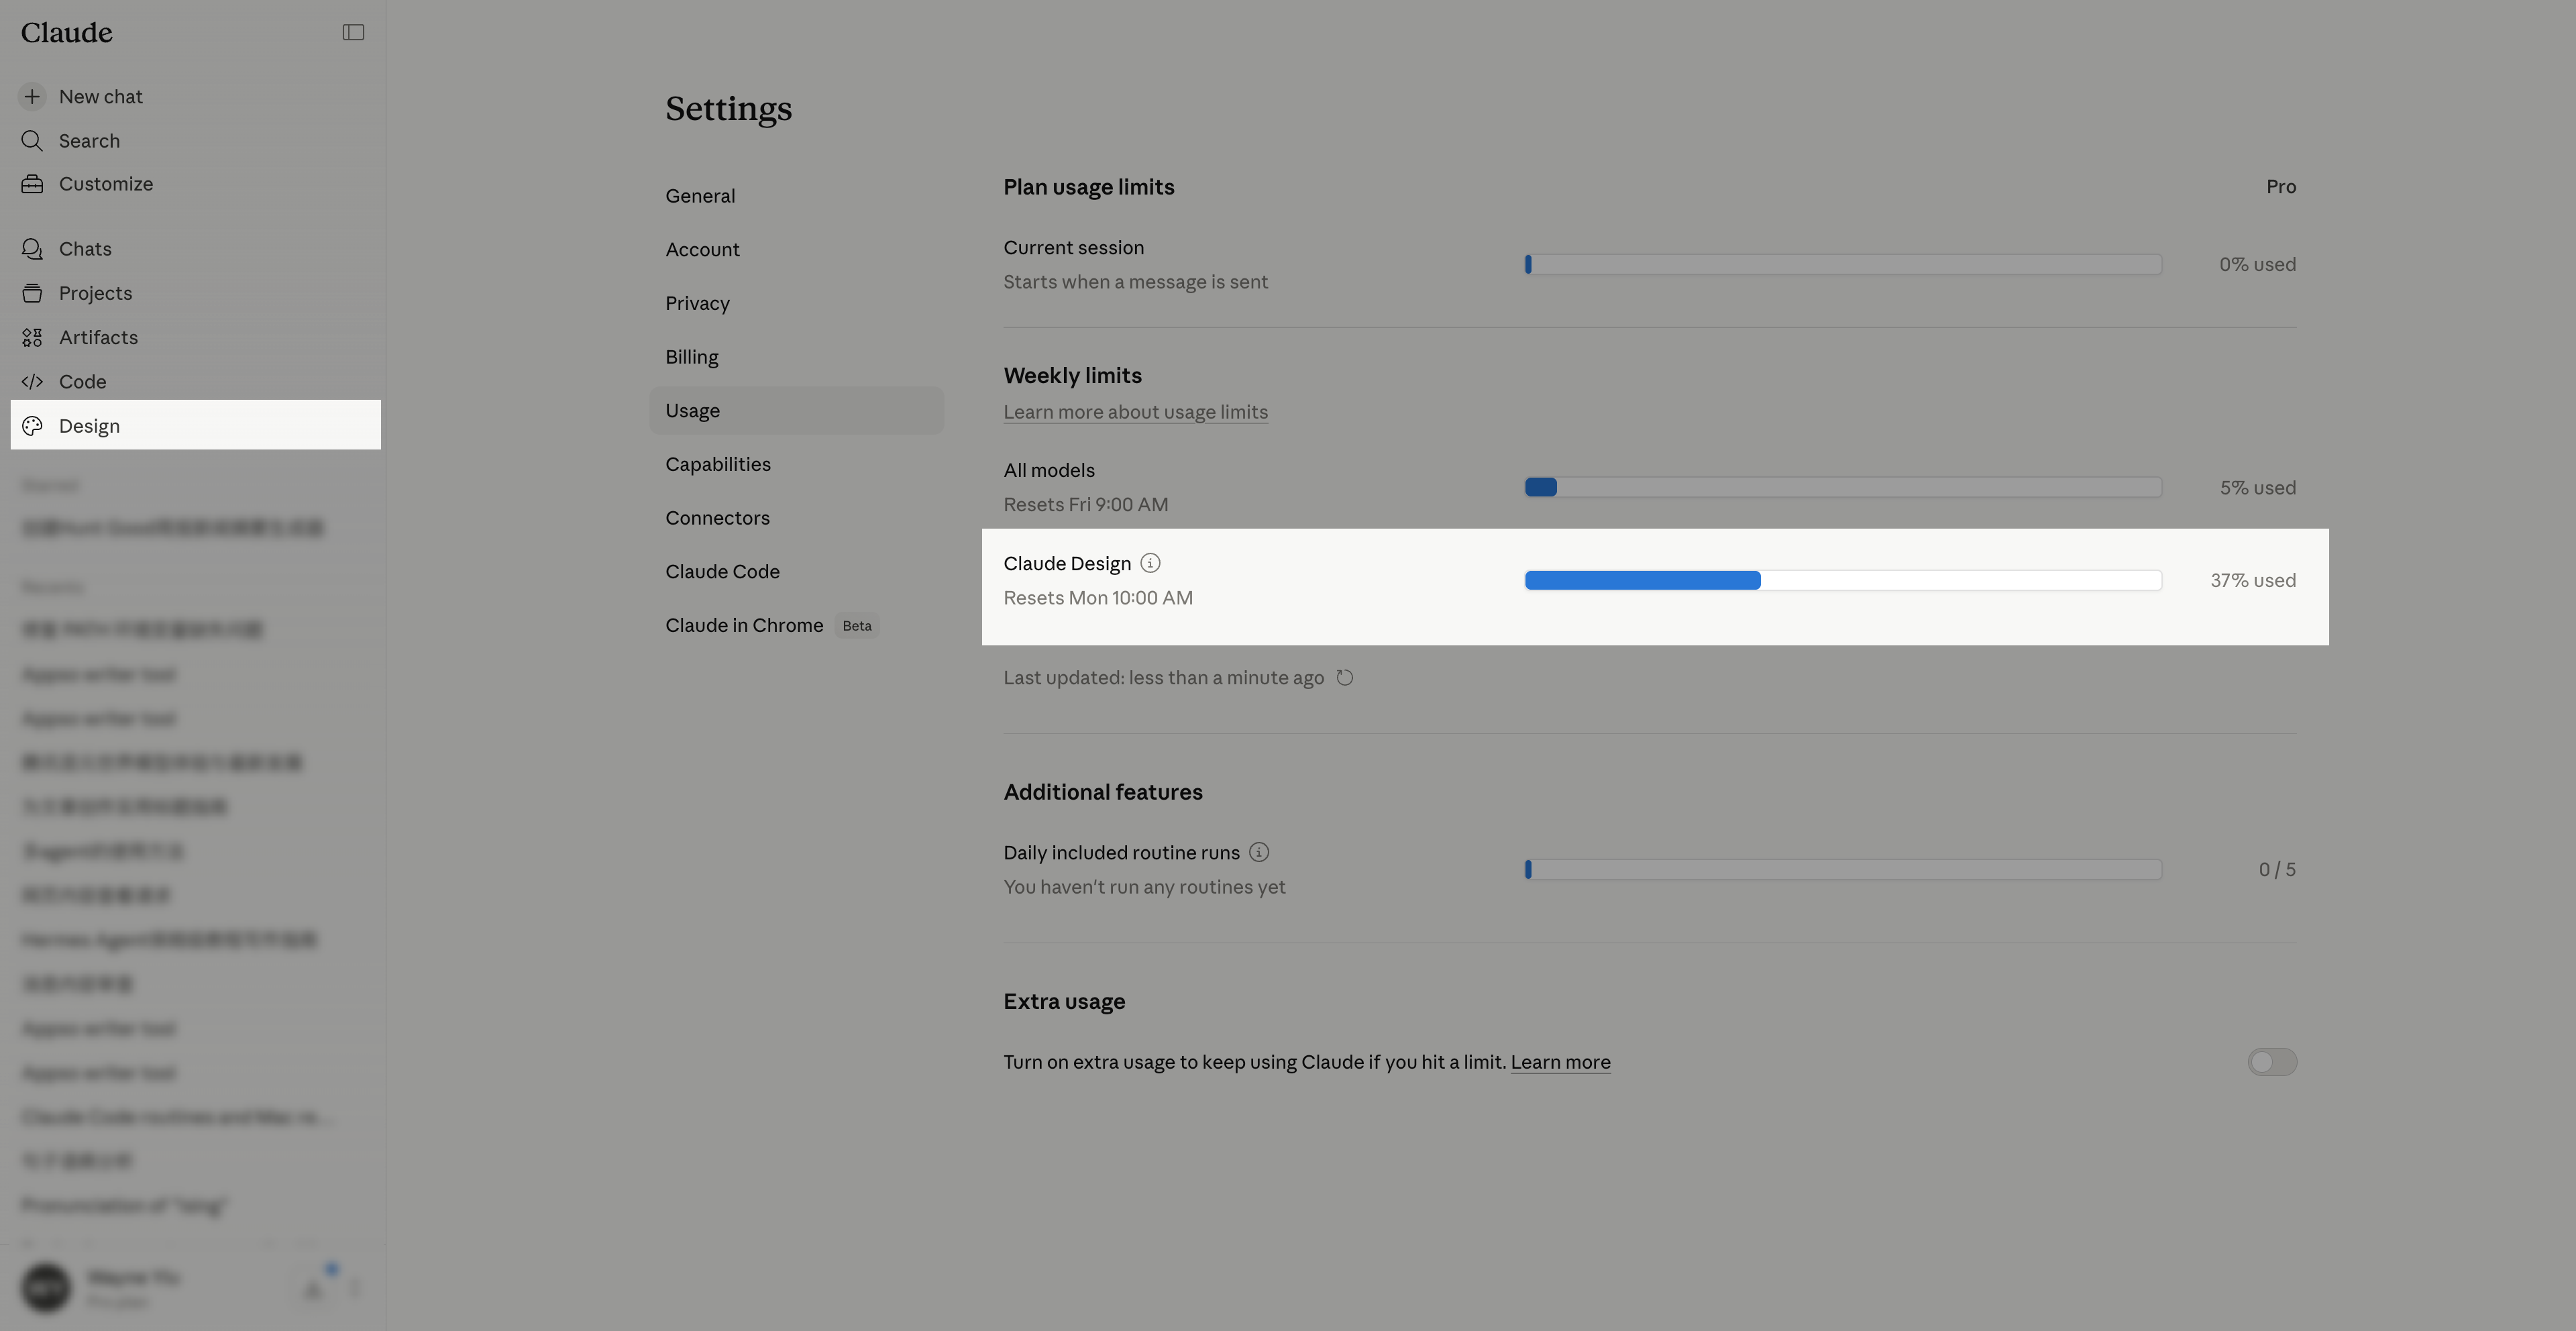Open the Artifacts icon in the sidebar
Screen dimensions: 2576x1331
32,337
